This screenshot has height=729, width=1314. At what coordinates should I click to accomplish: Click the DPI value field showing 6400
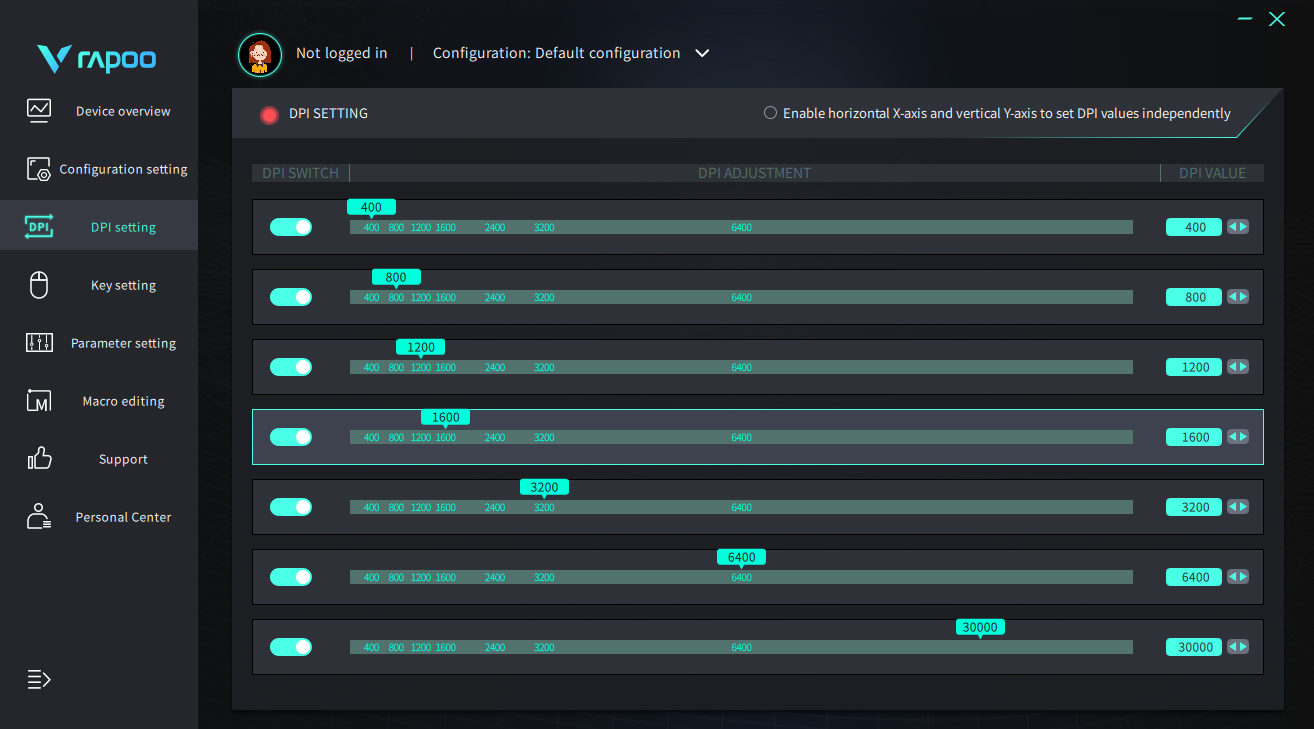pos(1194,577)
